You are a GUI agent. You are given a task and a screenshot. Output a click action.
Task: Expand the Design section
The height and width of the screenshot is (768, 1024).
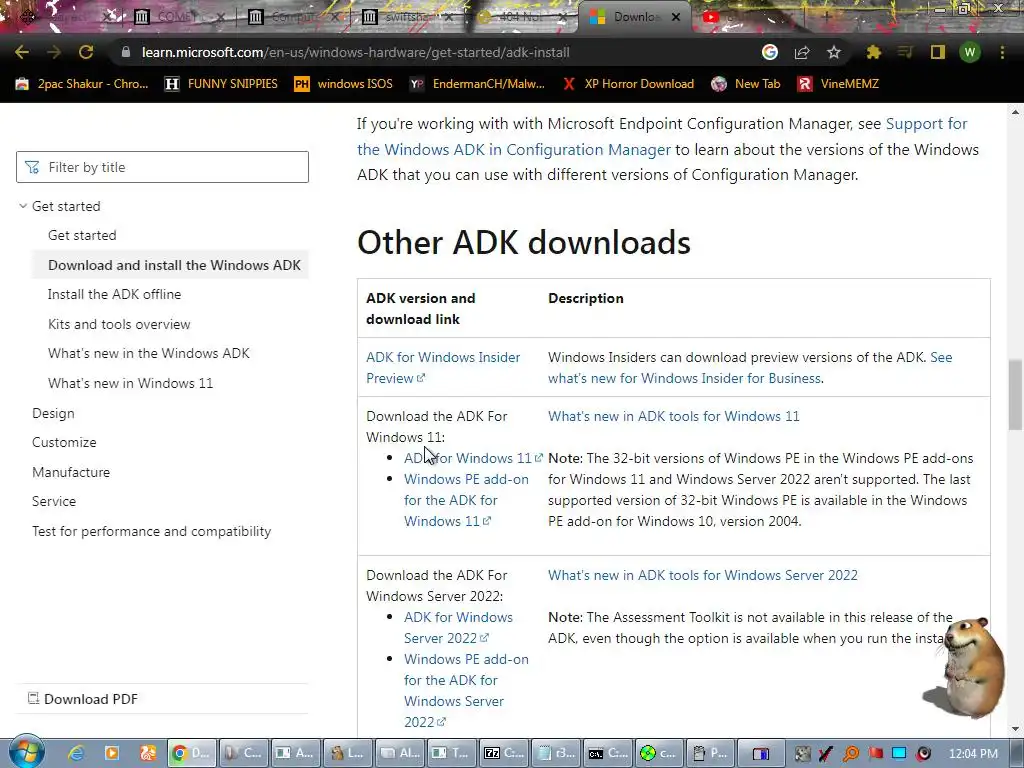coord(54,413)
